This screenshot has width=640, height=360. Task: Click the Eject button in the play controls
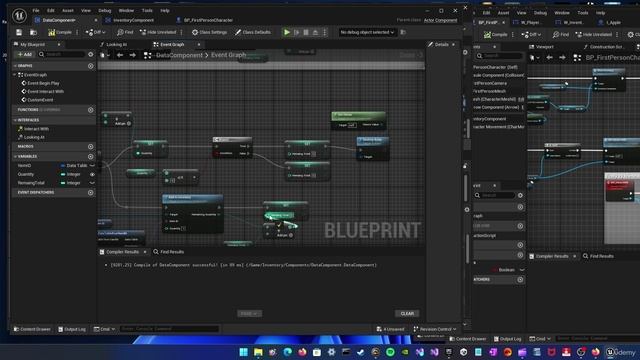(316, 32)
